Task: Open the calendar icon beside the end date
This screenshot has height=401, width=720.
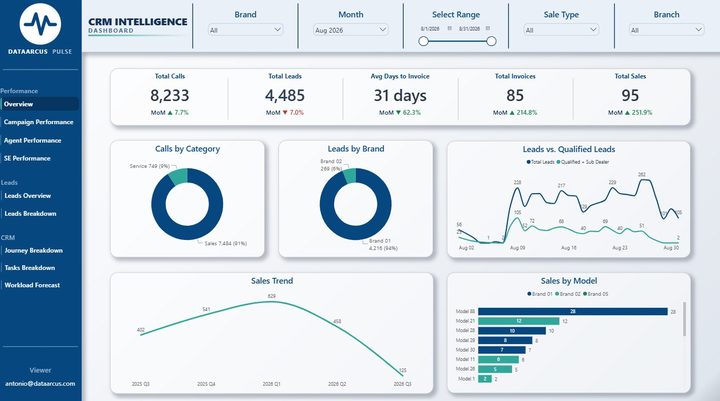Action: (488, 28)
